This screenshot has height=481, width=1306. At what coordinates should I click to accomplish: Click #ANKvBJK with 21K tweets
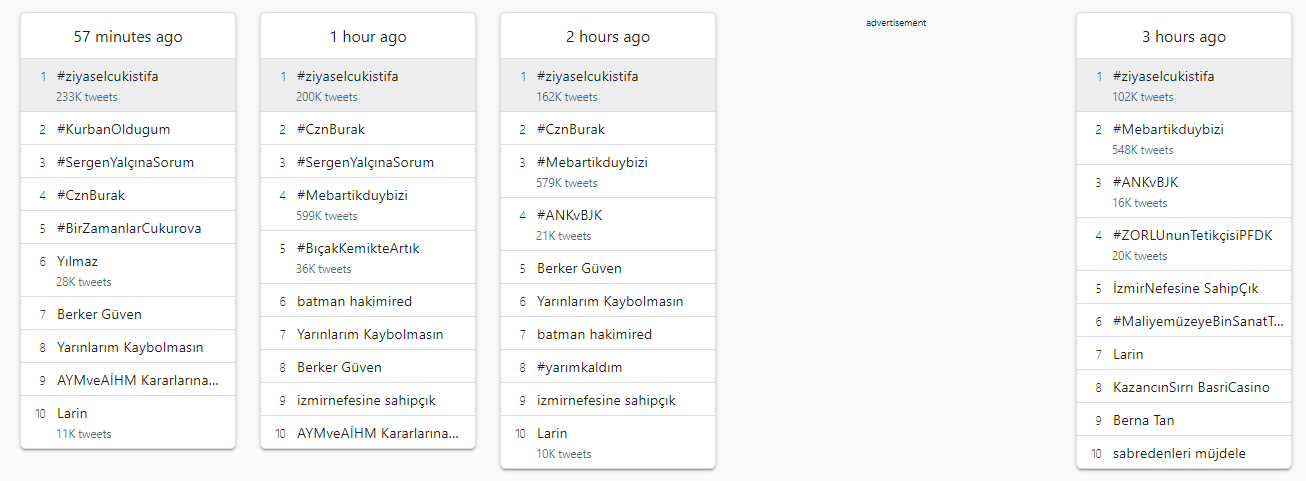(x=570, y=215)
